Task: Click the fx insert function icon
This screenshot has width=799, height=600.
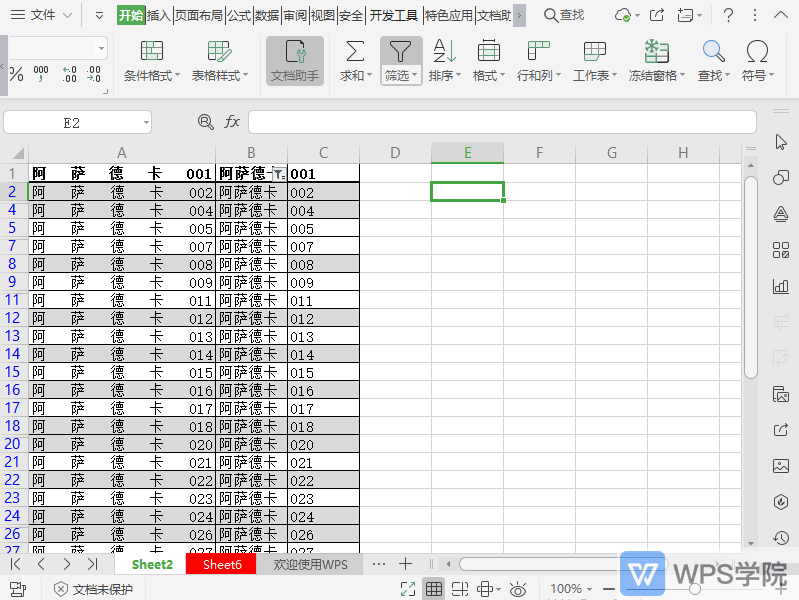Action: [x=232, y=122]
